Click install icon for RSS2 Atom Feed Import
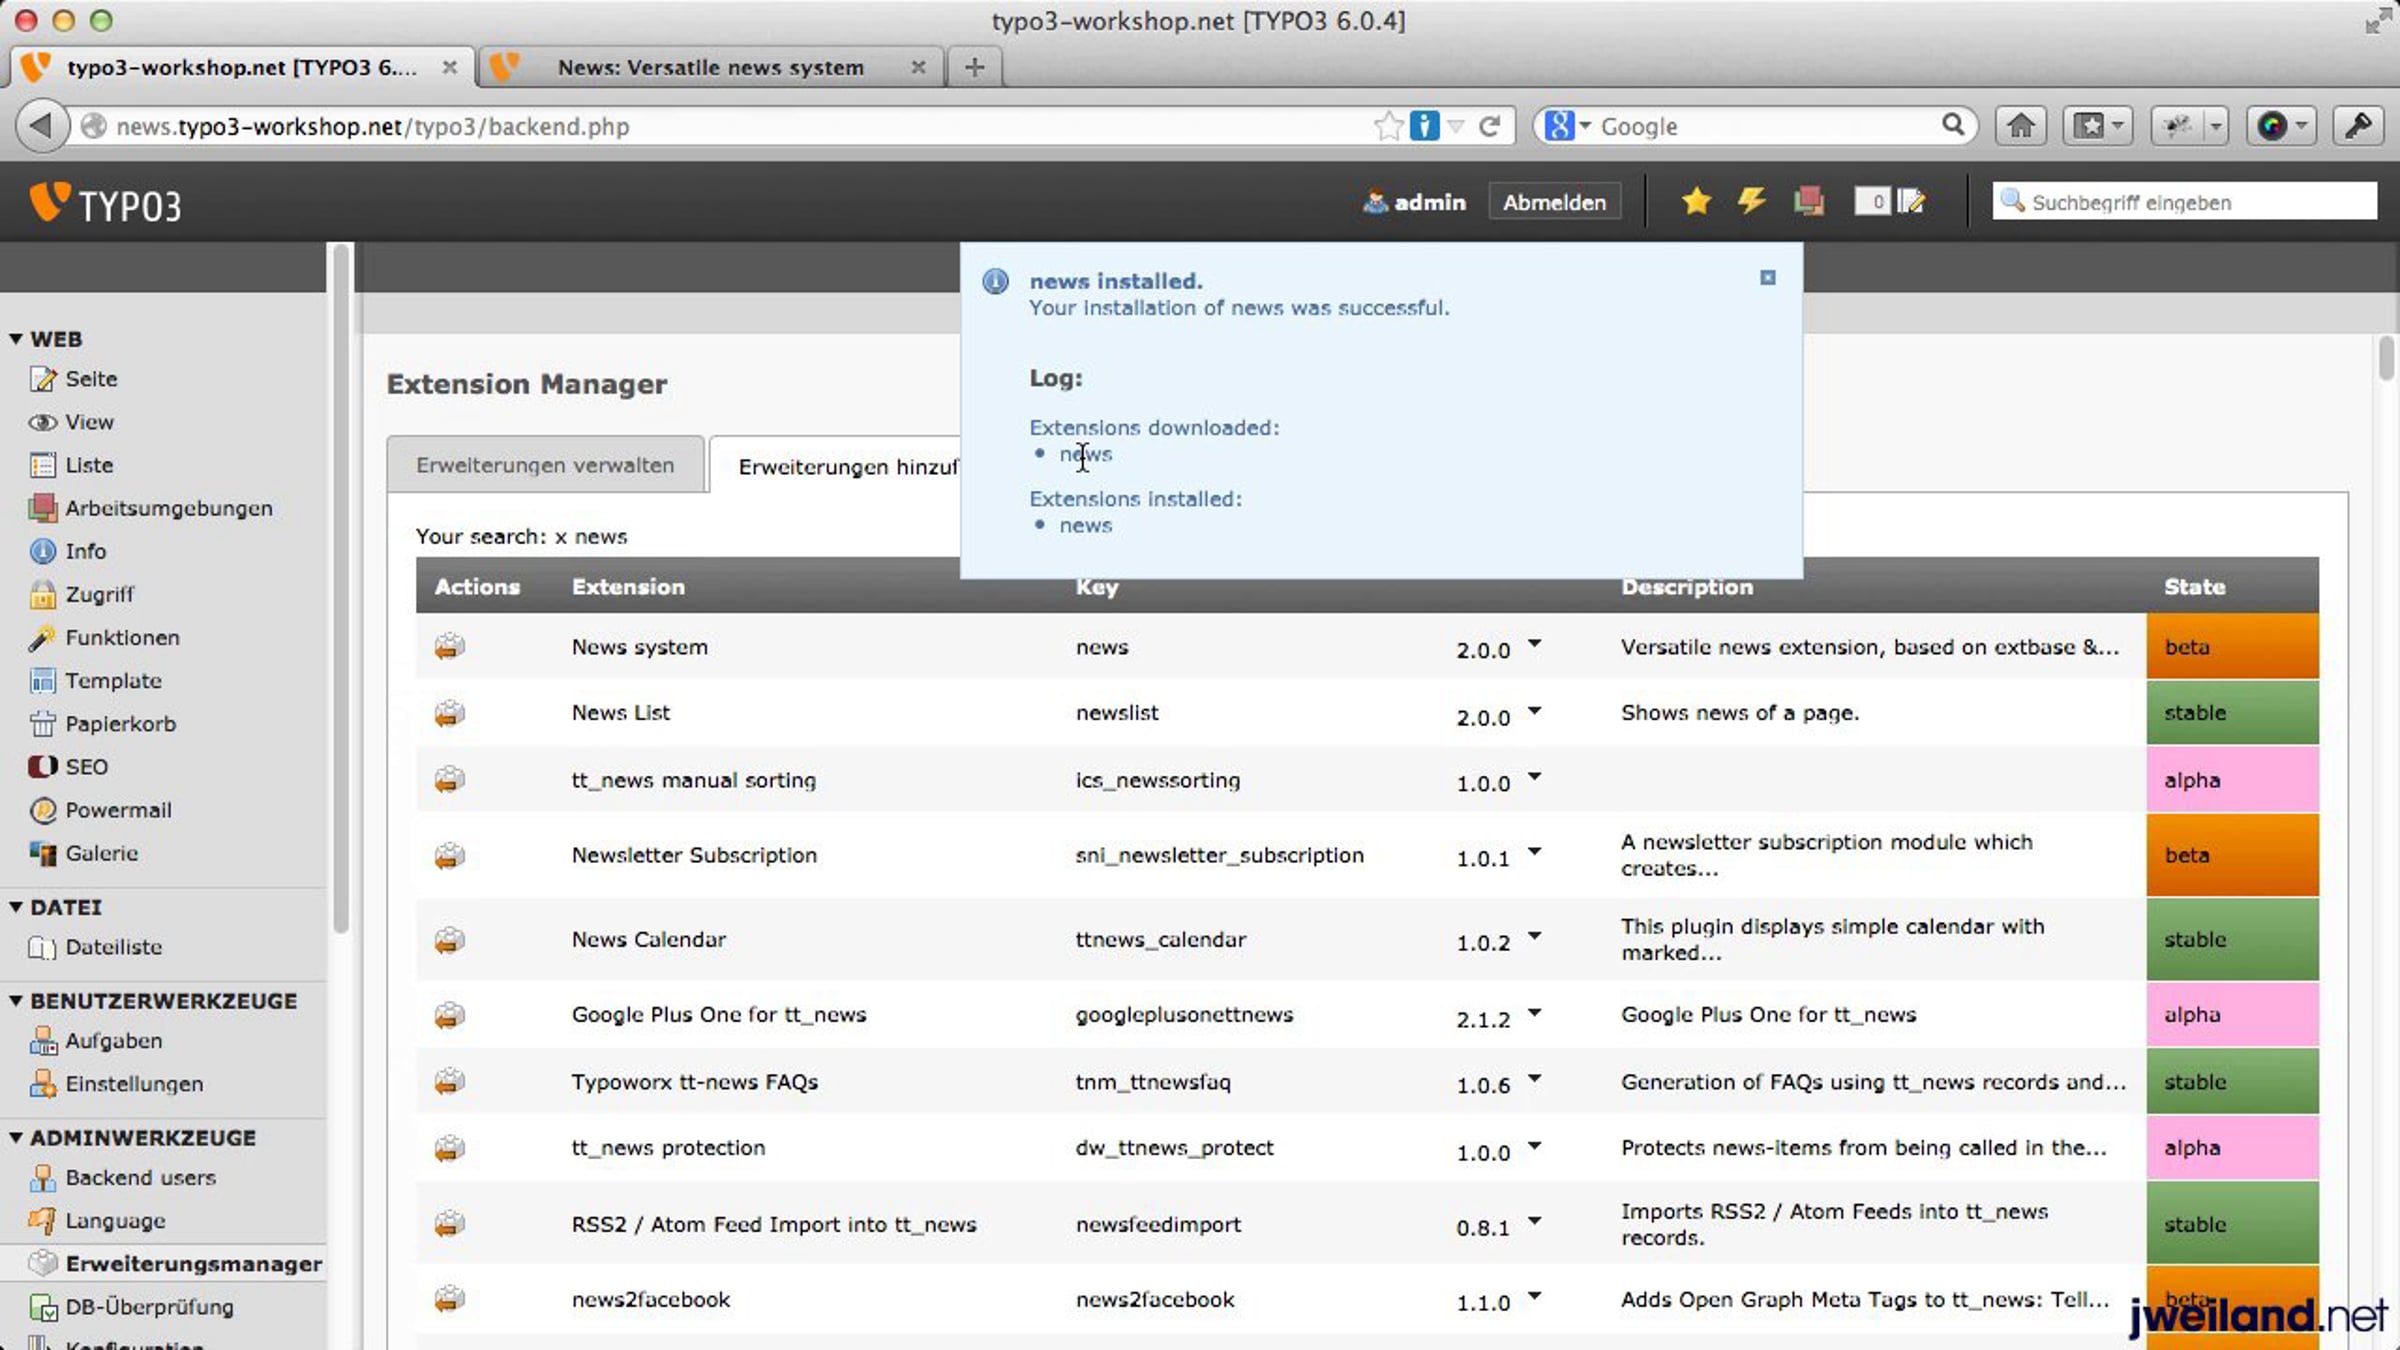The height and width of the screenshot is (1350, 2400). [449, 1223]
